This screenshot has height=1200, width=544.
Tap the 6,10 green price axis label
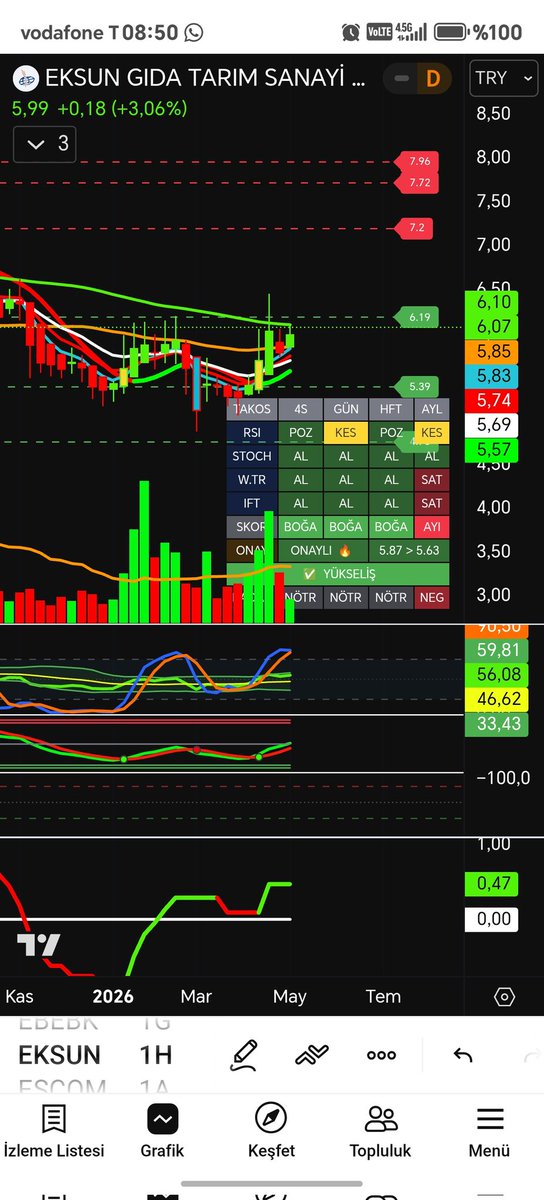494,302
